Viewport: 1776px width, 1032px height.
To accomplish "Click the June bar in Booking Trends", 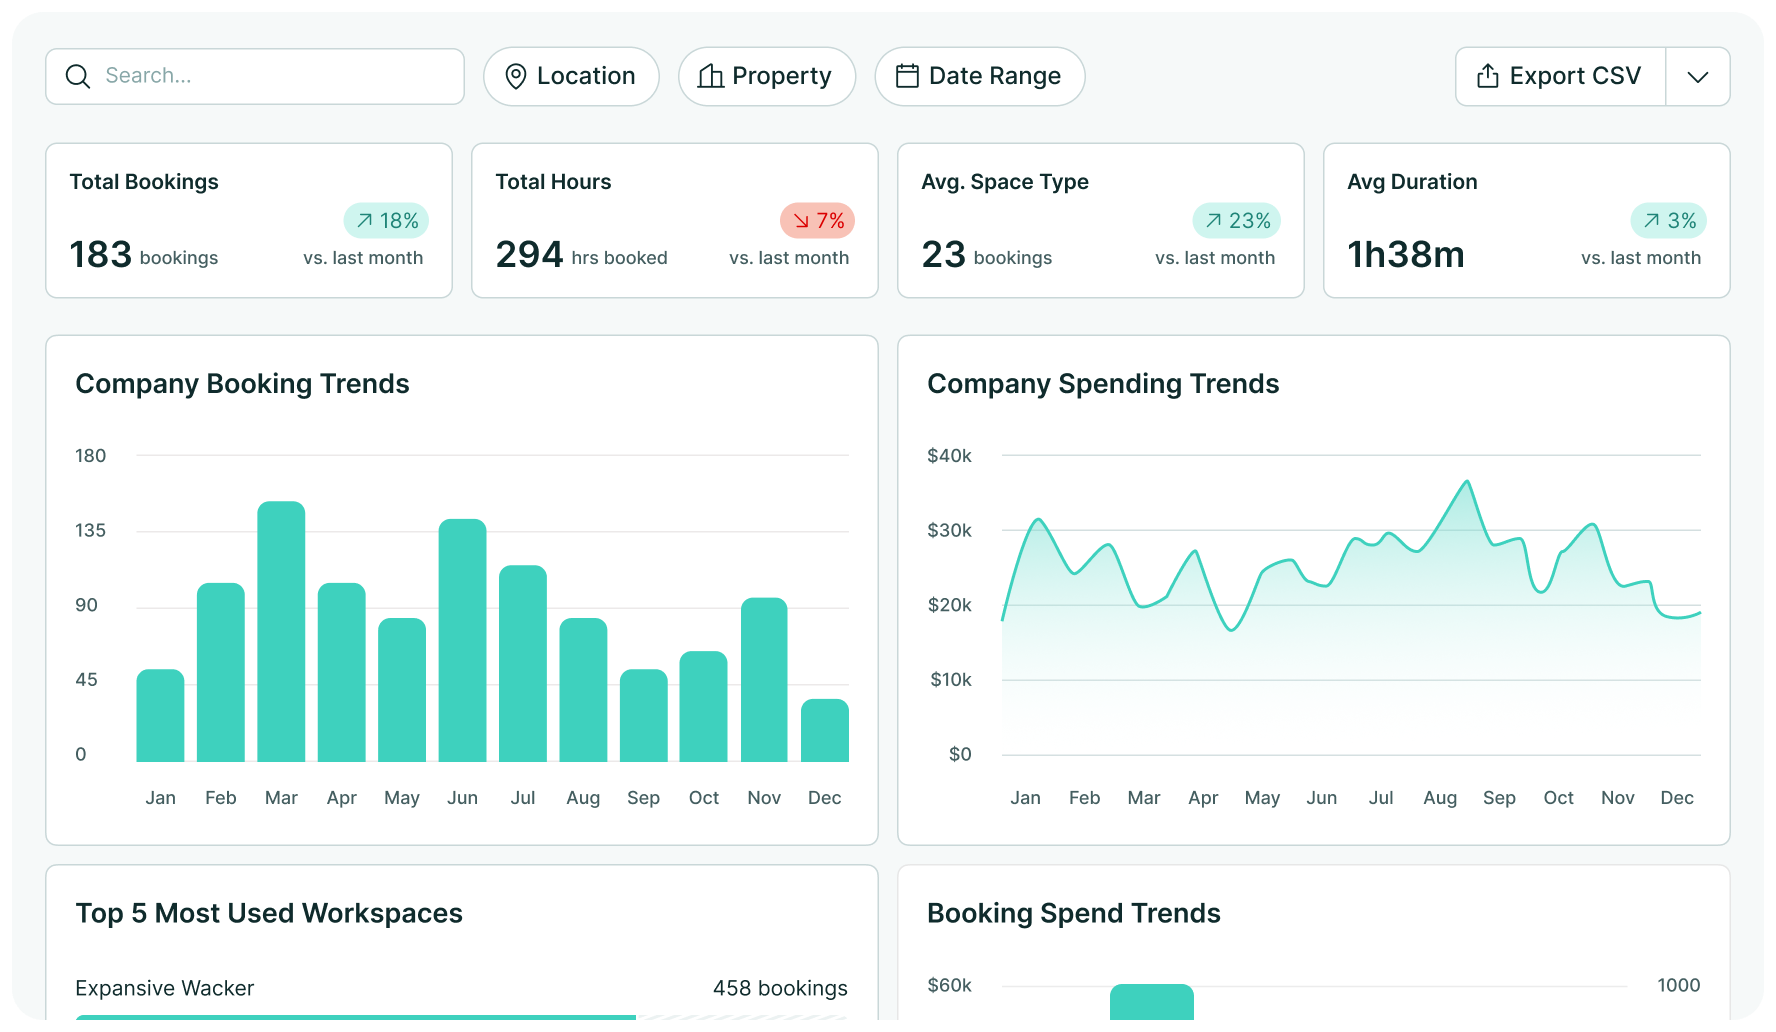I will click(462, 640).
